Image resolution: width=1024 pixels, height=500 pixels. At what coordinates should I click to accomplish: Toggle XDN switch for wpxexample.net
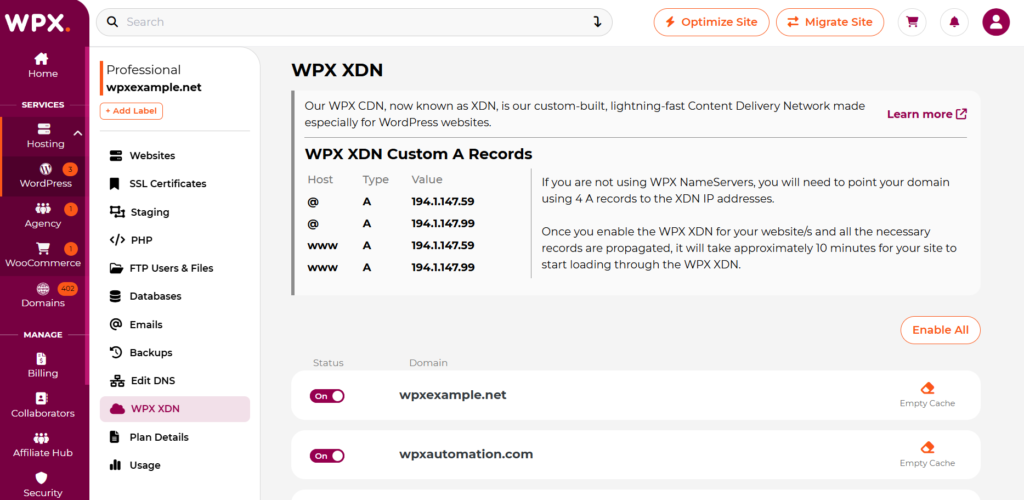click(327, 396)
